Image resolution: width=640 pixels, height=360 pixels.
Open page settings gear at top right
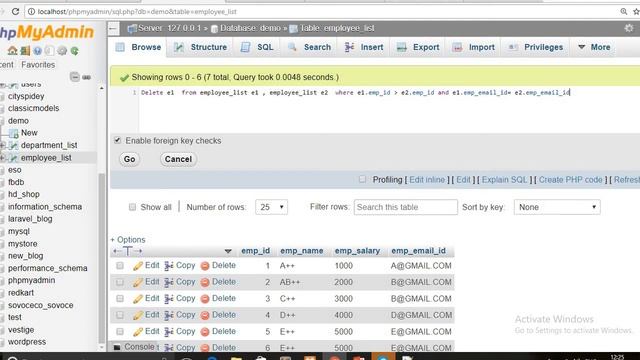629,28
